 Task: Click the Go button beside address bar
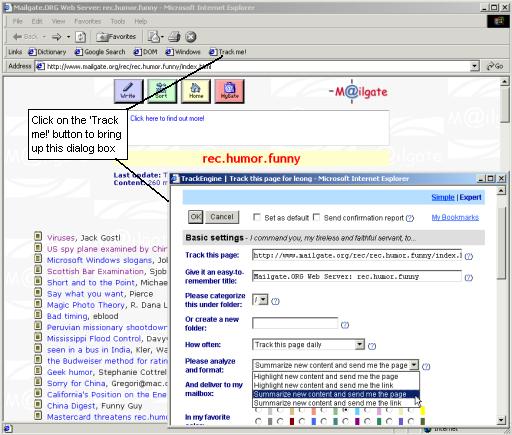tap(495, 66)
